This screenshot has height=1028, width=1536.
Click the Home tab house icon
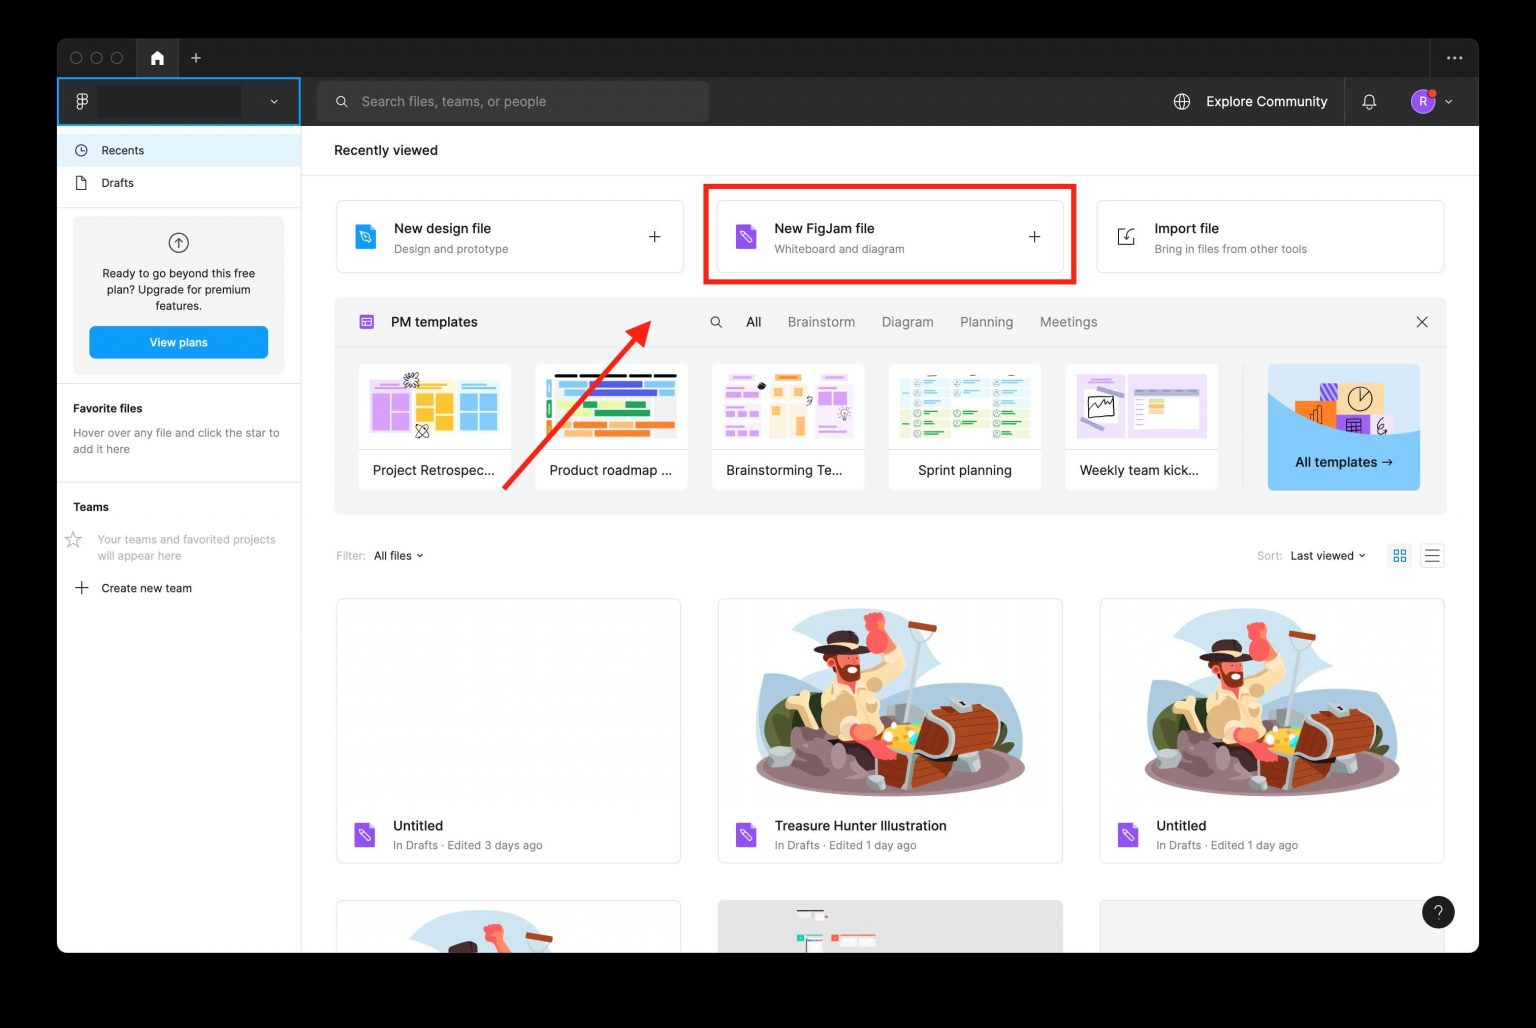157,57
